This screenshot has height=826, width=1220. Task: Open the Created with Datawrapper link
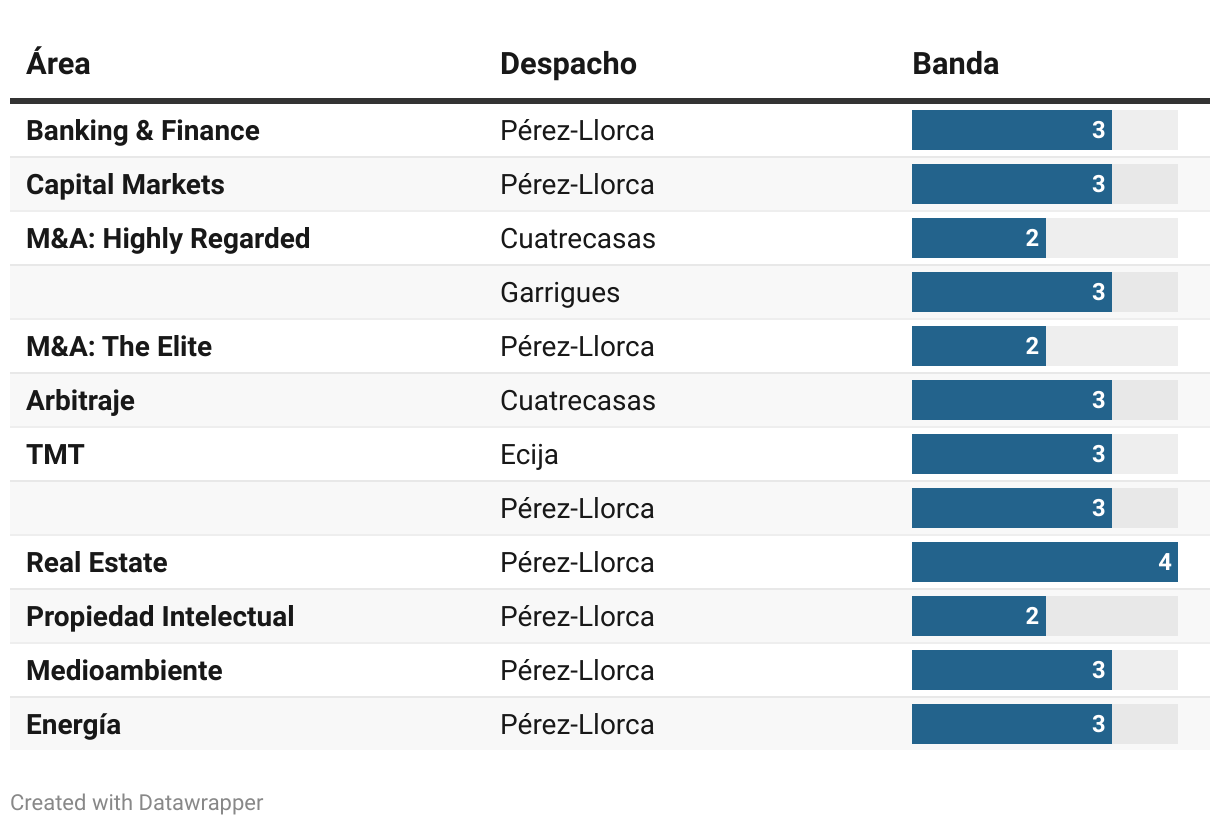[x=137, y=802]
